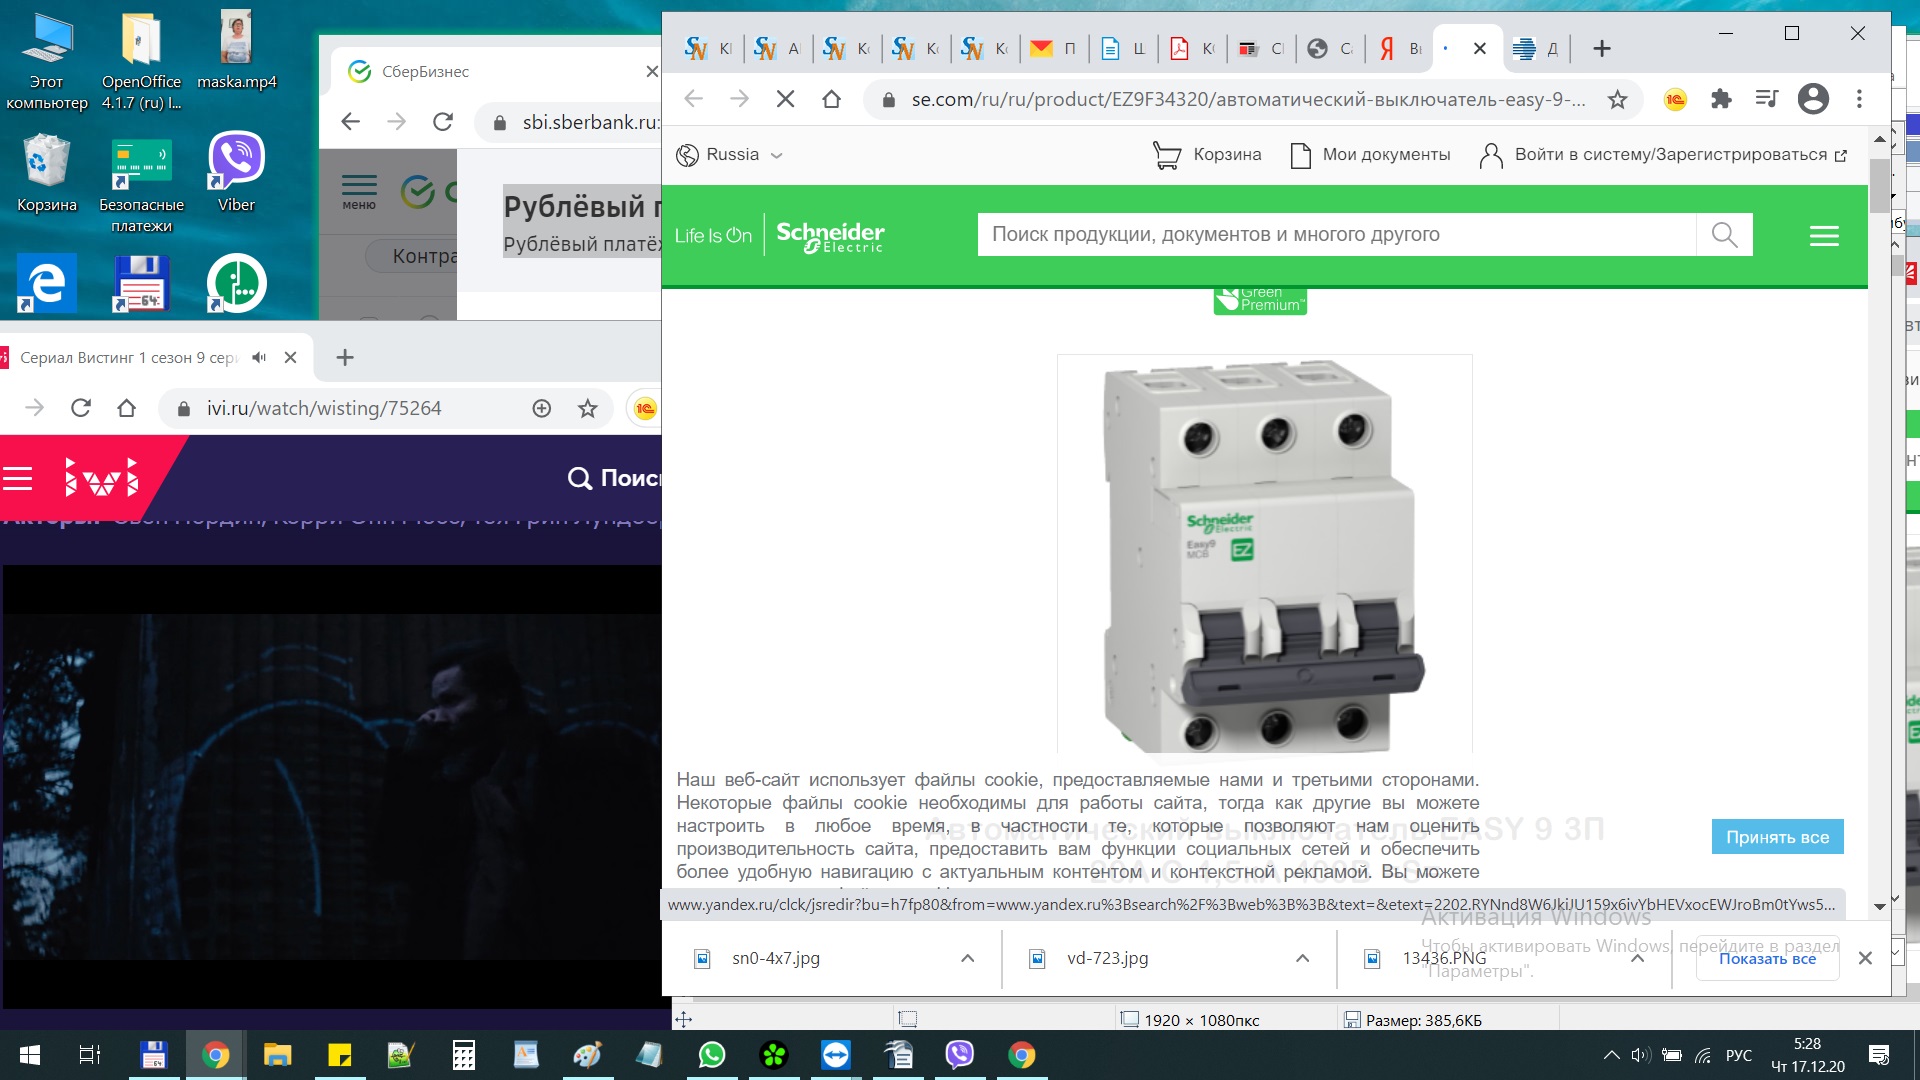Open the Schneider hamburger menu
This screenshot has width=1920, height=1080.
pyautogui.click(x=1824, y=236)
